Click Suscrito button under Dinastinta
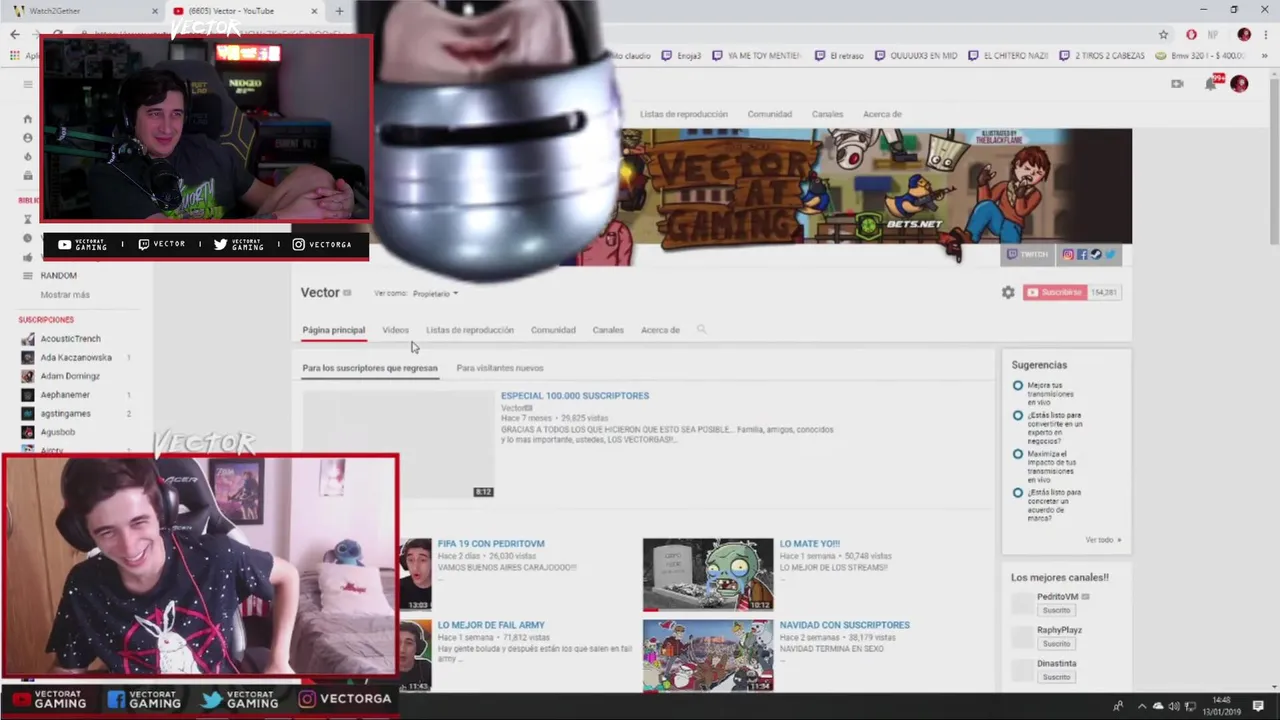The image size is (1280, 720). 1056,677
